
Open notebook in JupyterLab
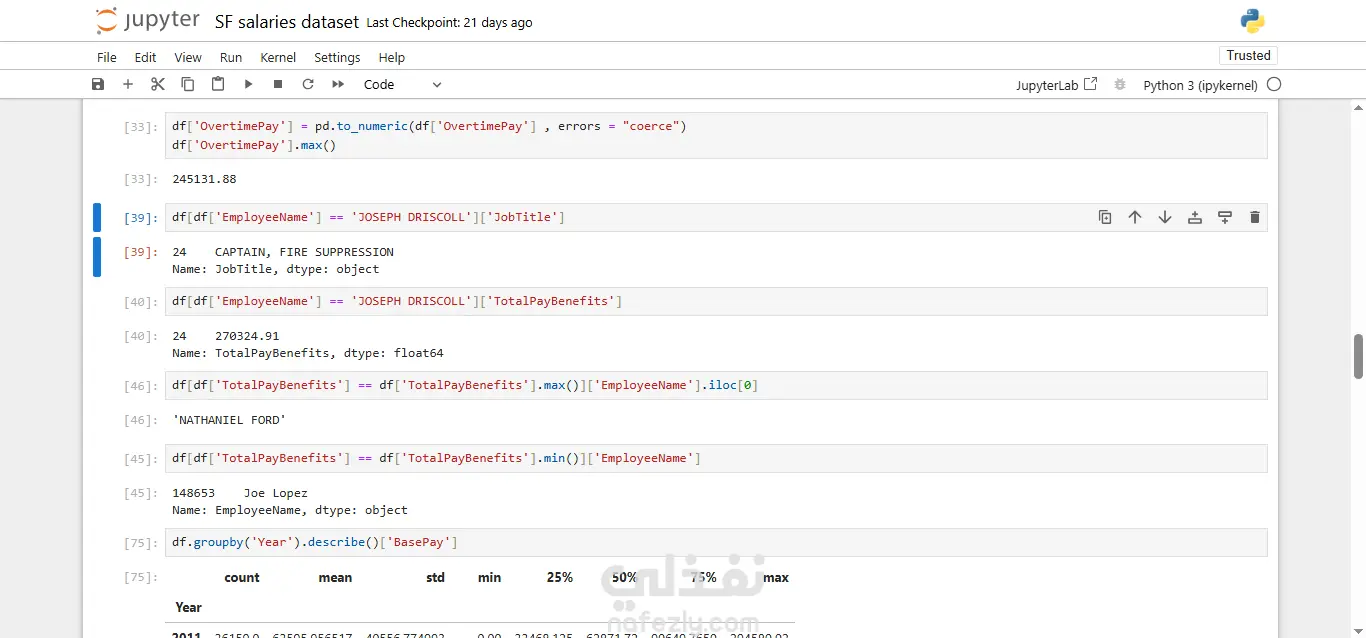click(1056, 85)
